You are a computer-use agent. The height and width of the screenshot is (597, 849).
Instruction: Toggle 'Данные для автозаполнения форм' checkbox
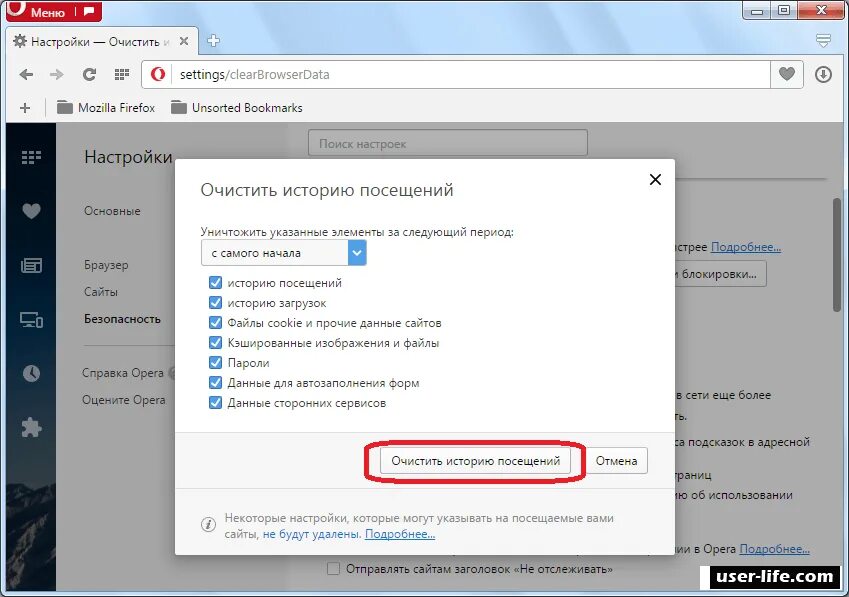(x=215, y=383)
